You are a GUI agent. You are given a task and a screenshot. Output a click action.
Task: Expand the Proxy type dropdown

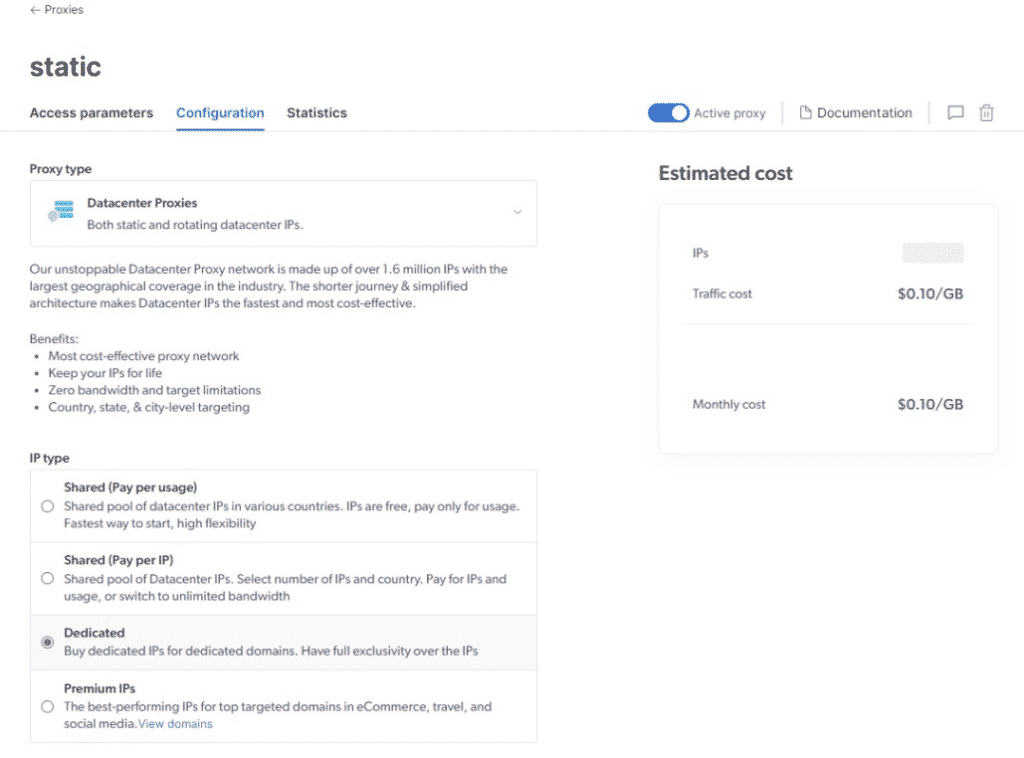pyautogui.click(x=283, y=212)
